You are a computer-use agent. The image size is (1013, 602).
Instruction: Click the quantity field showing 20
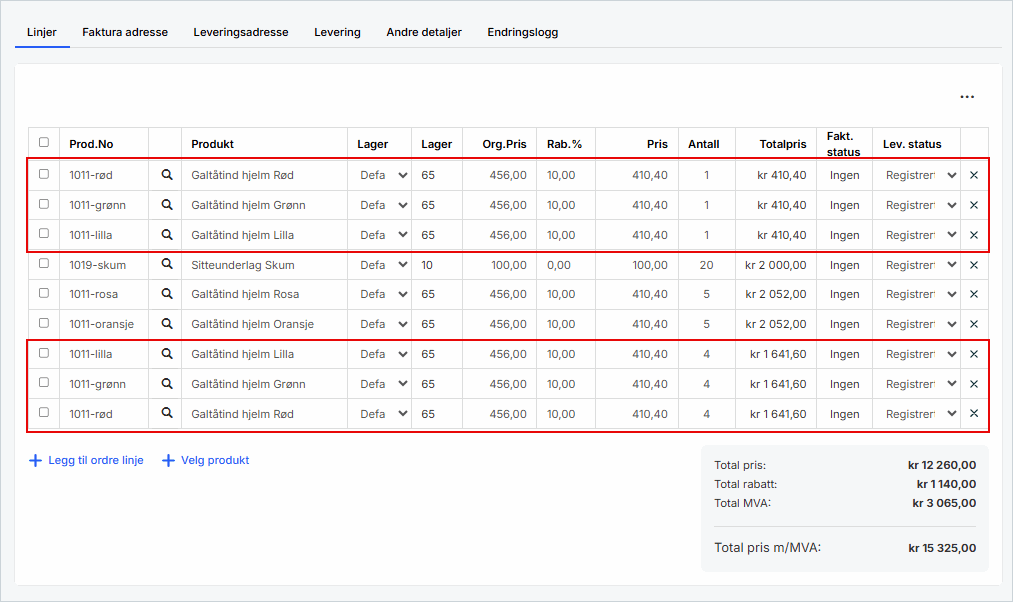(706, 265)
